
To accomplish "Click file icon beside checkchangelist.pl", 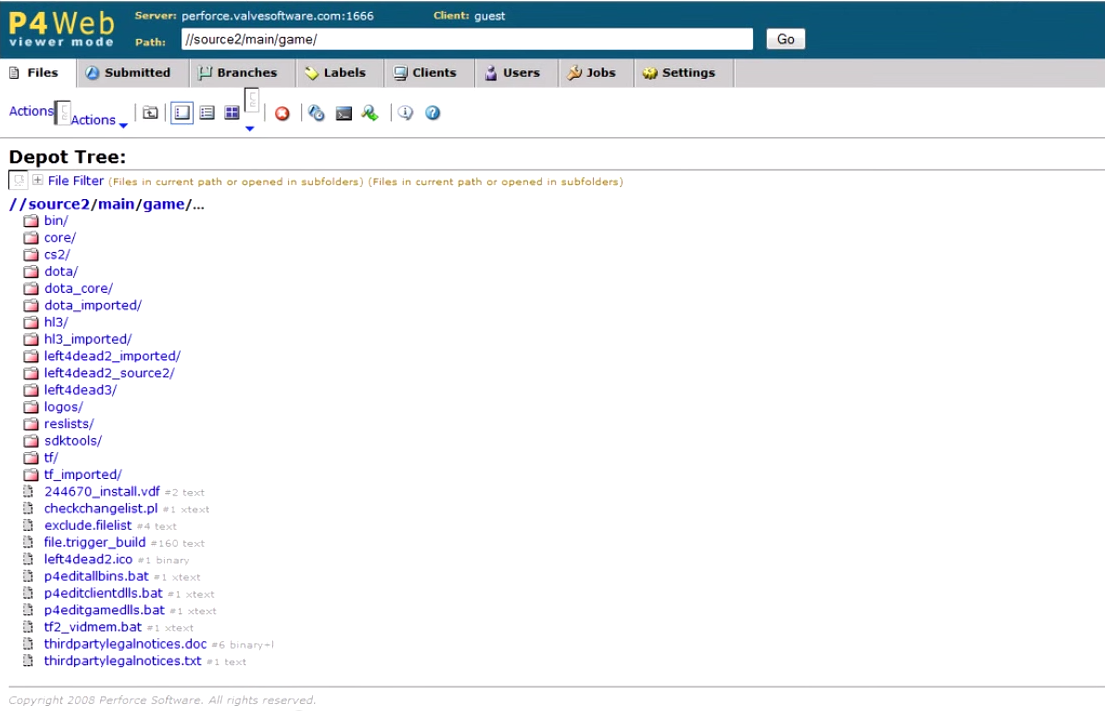I will pyautogui.click(x=28, y=508).
